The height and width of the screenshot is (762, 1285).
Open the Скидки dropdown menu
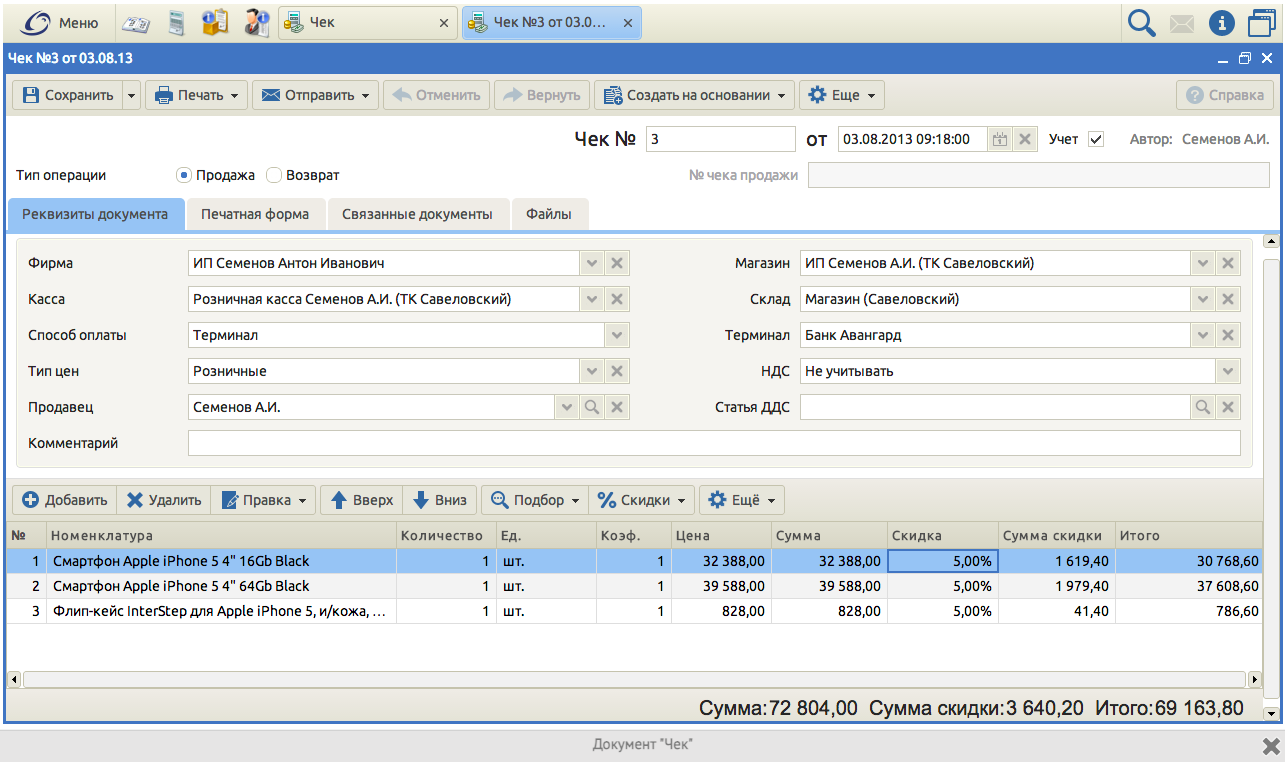[643, 500]
